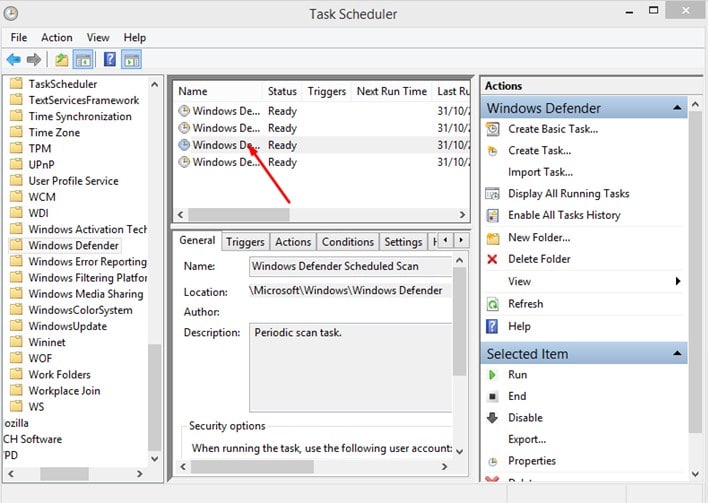Click the green Run arrow icon
708x503 pixels.
492,375
